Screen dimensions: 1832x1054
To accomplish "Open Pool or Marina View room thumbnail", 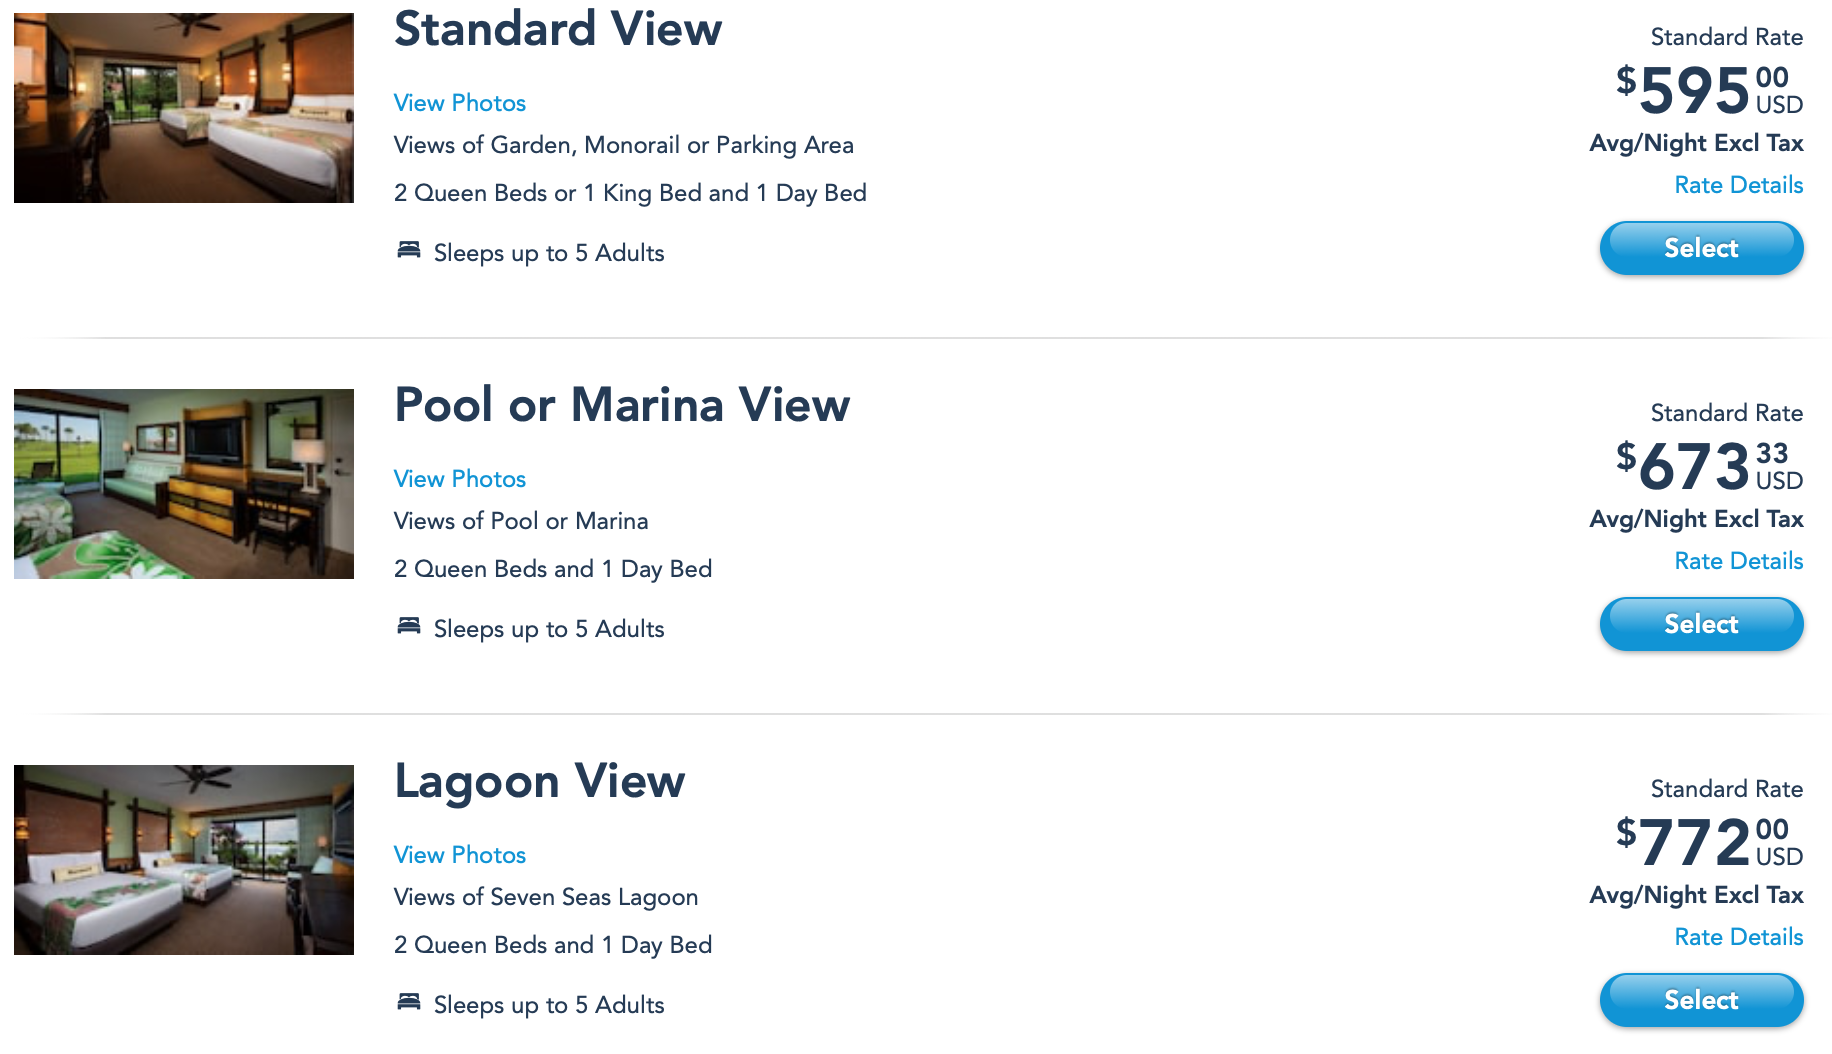I will point(184,484).
